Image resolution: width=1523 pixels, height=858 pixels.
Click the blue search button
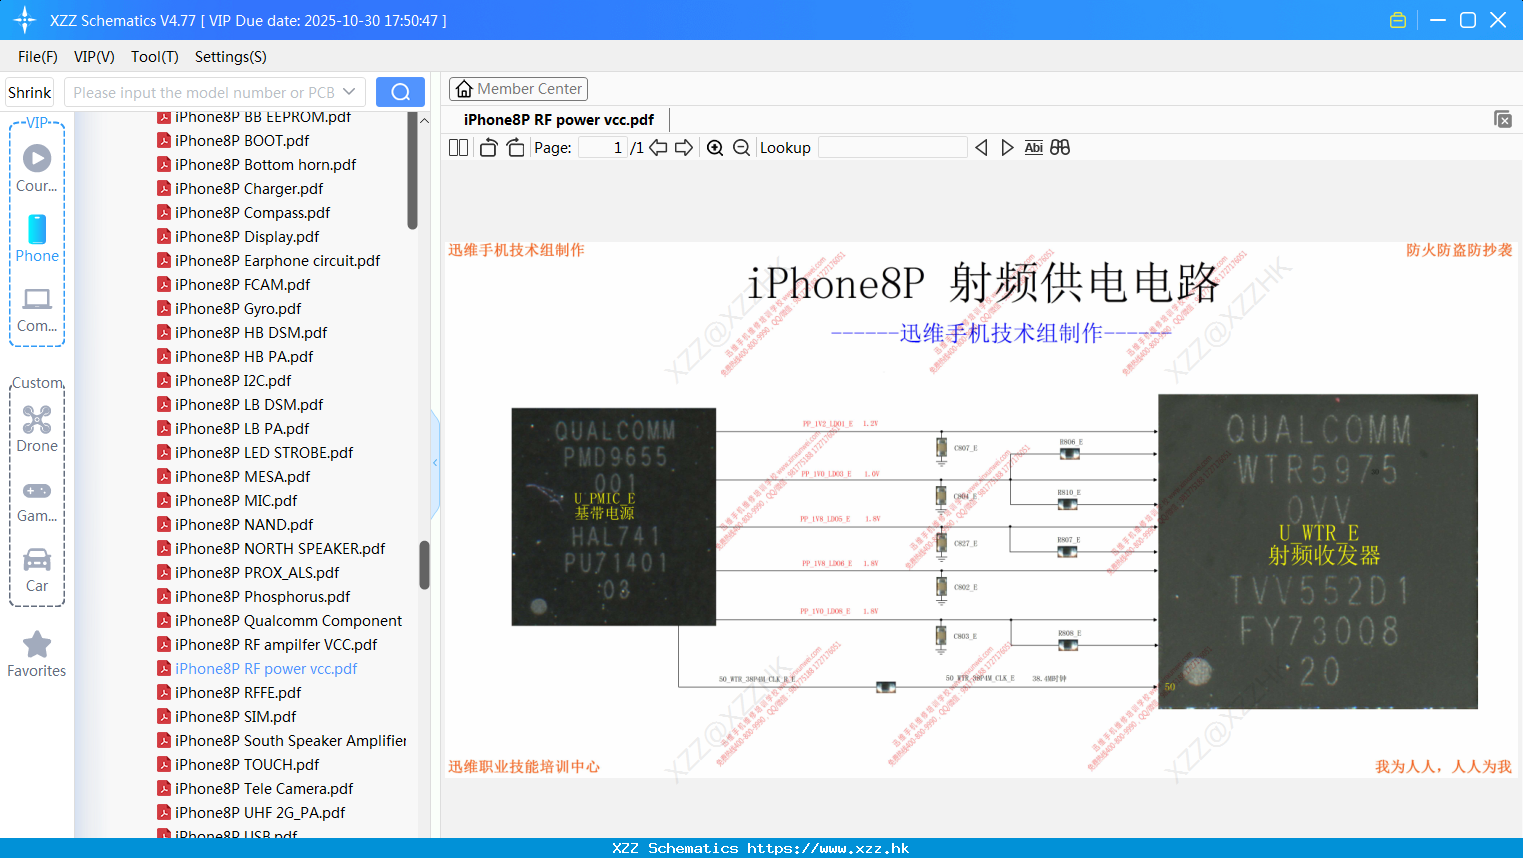tap(400, 92)
